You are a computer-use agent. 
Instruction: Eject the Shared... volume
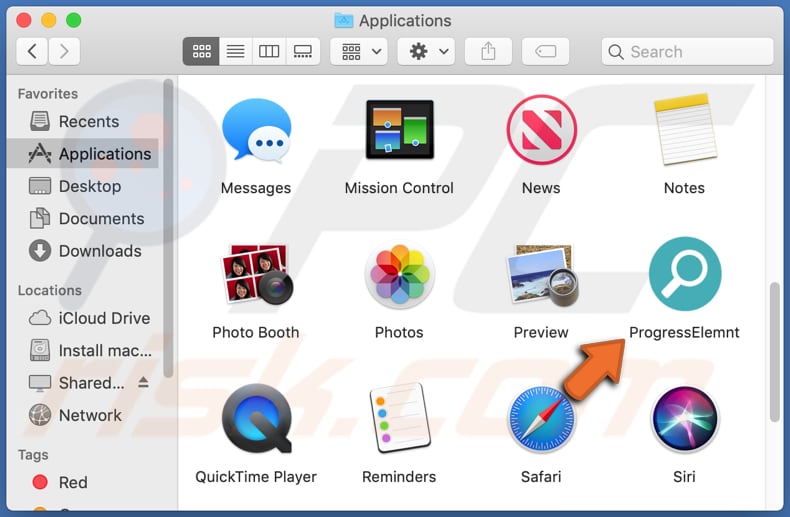click(x=143, y=383)
